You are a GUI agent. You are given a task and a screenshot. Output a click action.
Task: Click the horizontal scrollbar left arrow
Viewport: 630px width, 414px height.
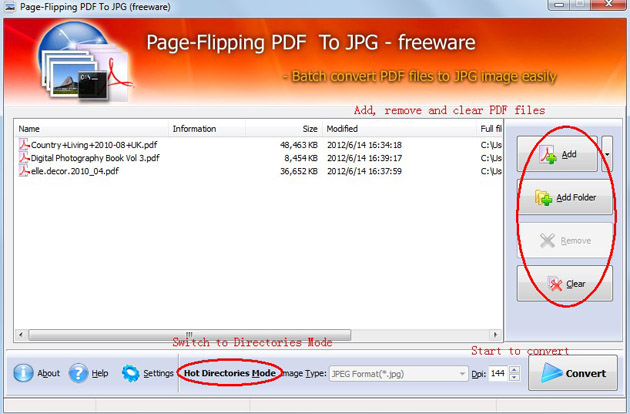click(x=21, y=334)
